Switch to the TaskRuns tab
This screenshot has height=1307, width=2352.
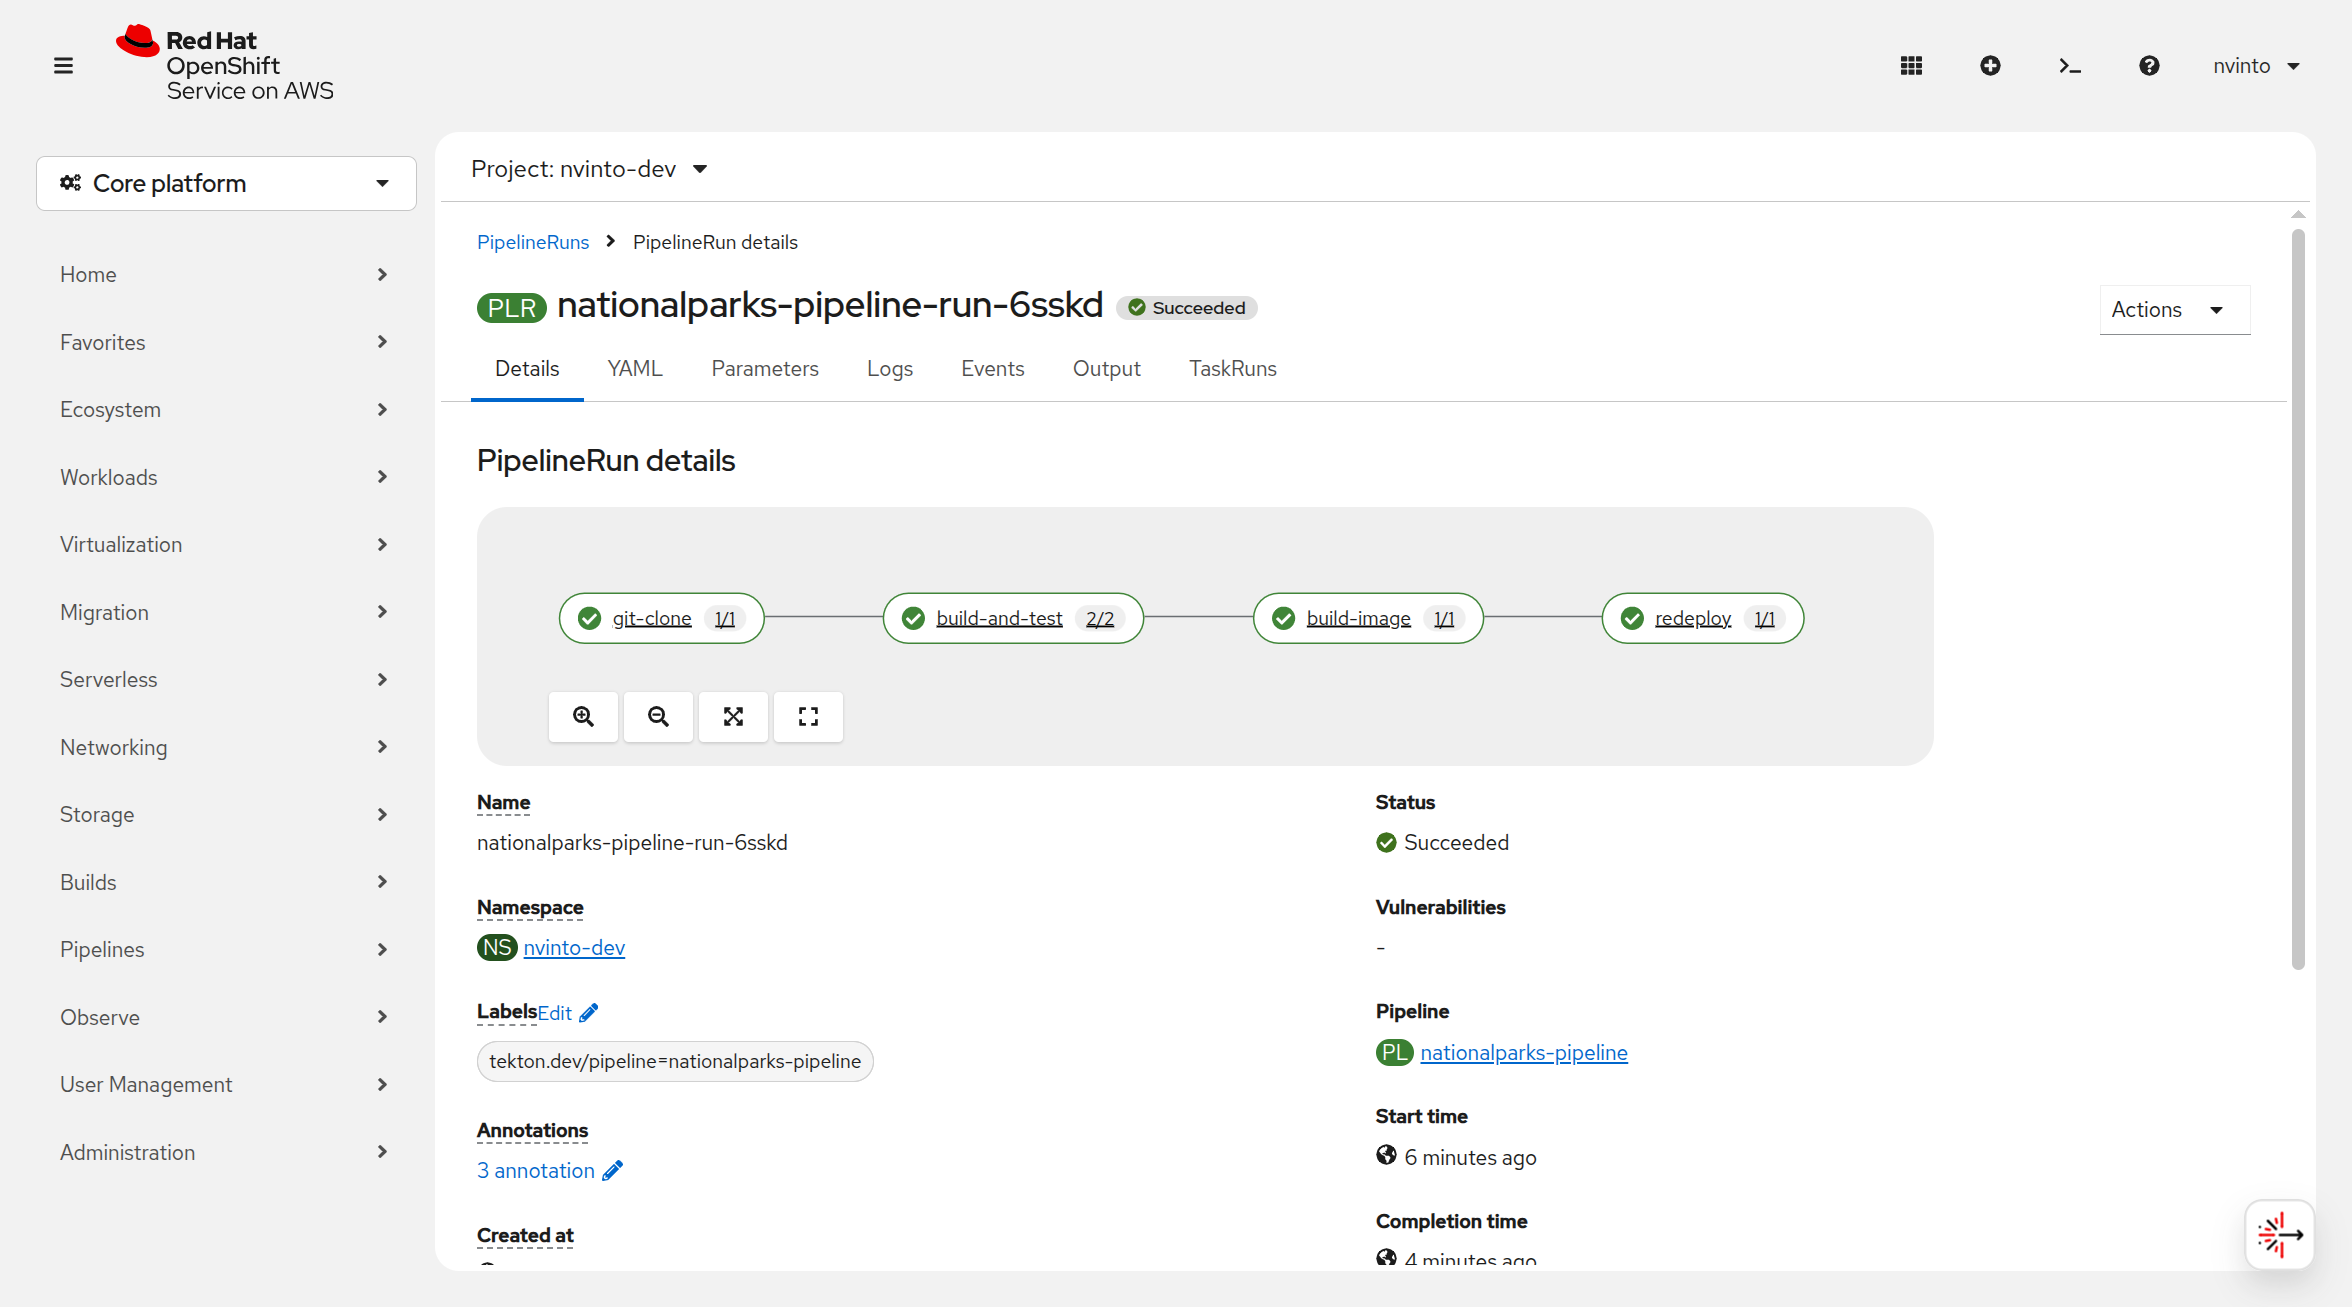(1233, 368)
